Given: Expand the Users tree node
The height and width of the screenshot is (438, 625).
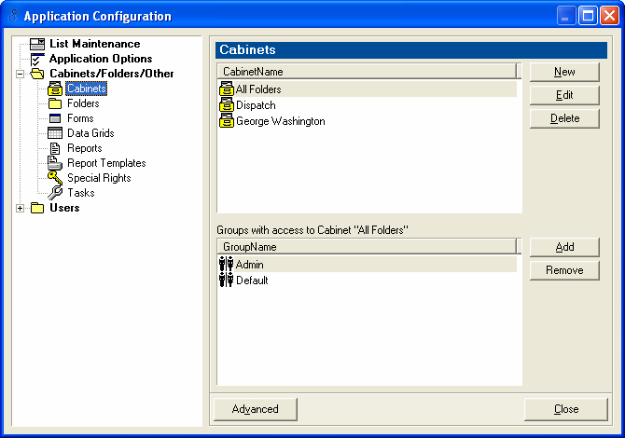Looking at the screenshot, I should [x=20, y=208].
